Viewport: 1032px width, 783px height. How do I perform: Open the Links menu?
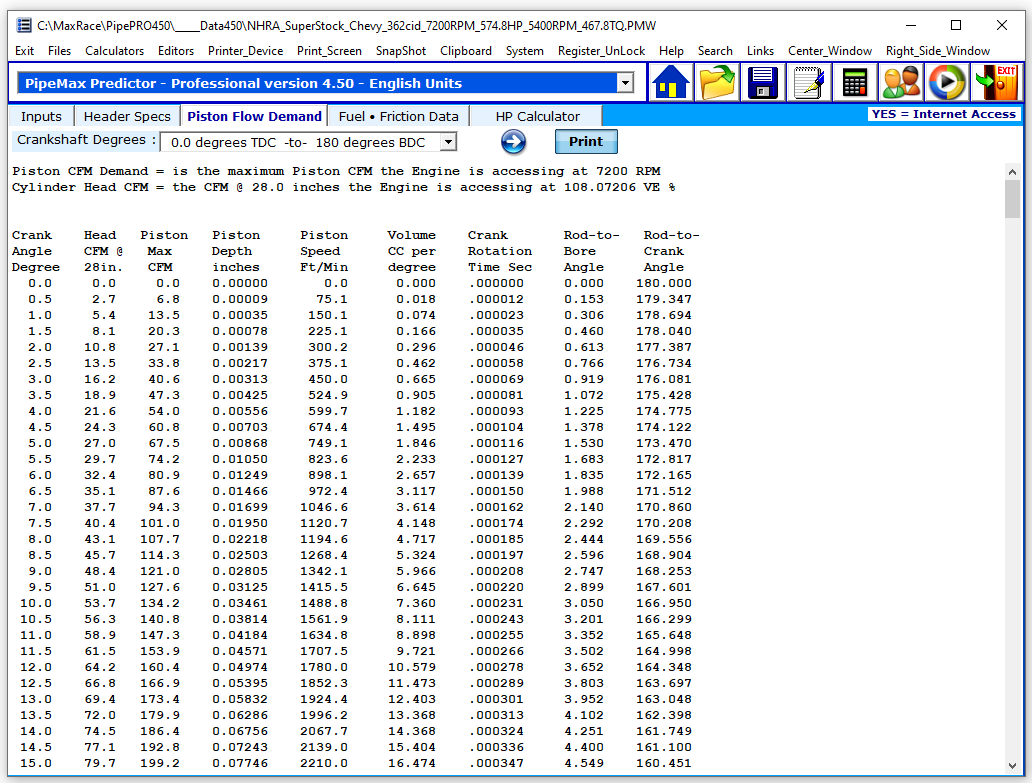click(760, 51)
